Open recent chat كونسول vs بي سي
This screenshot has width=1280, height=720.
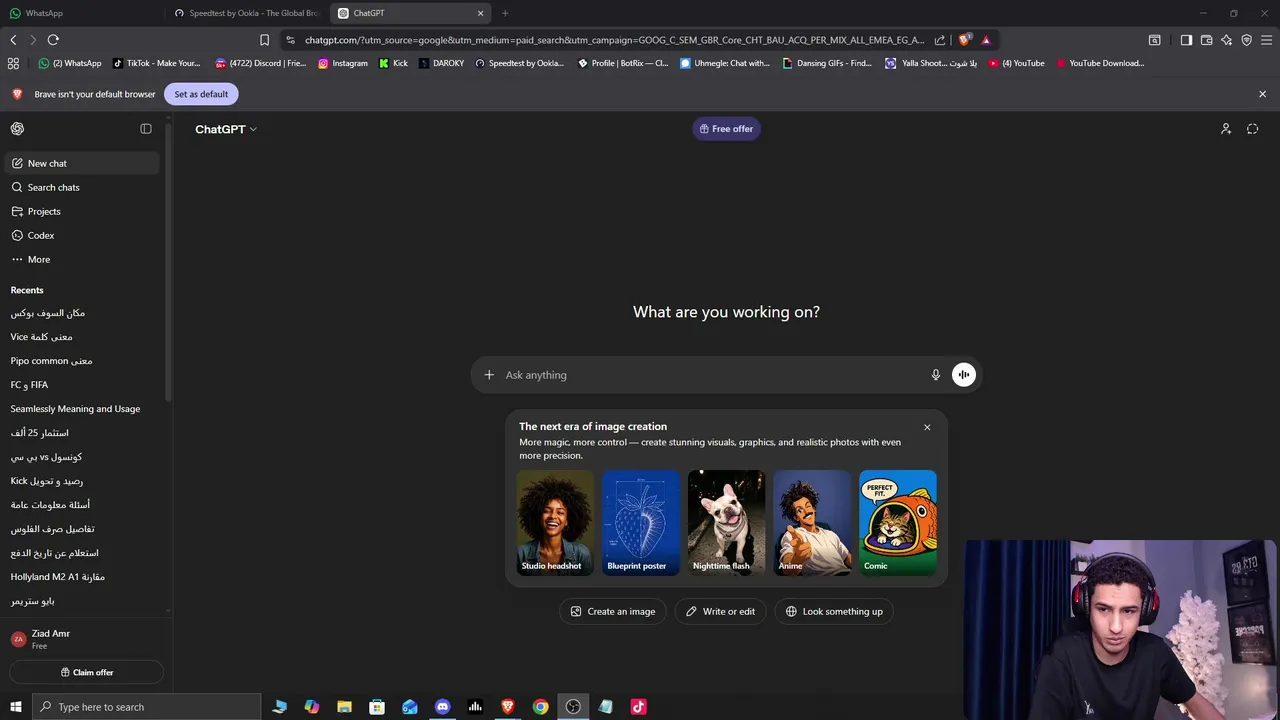click(x=82, y=457)
